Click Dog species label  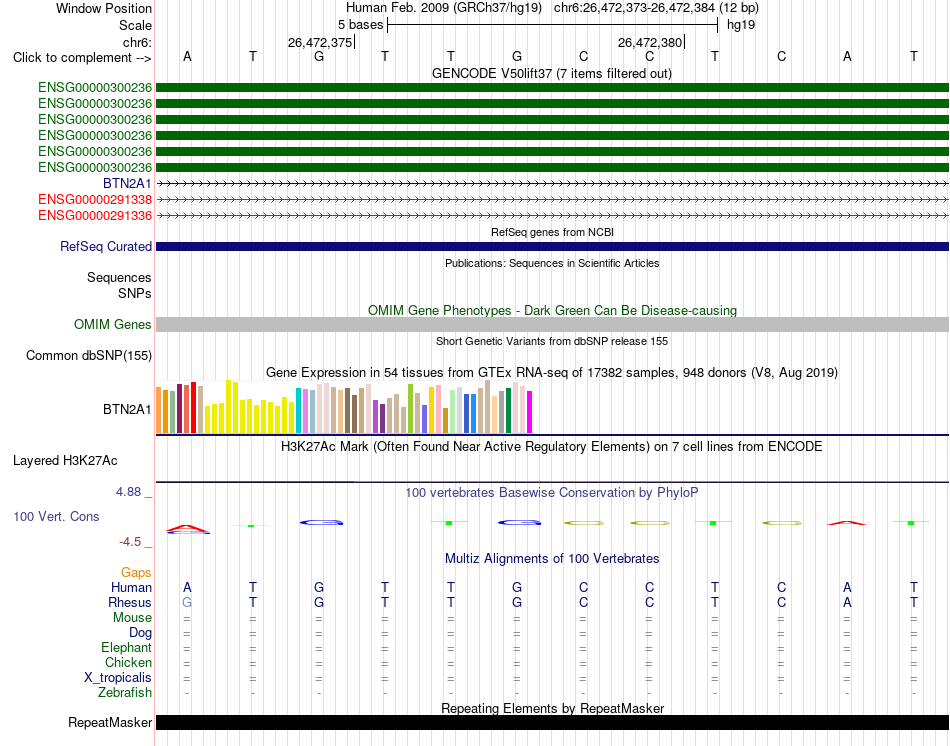[x=141, y=633]
